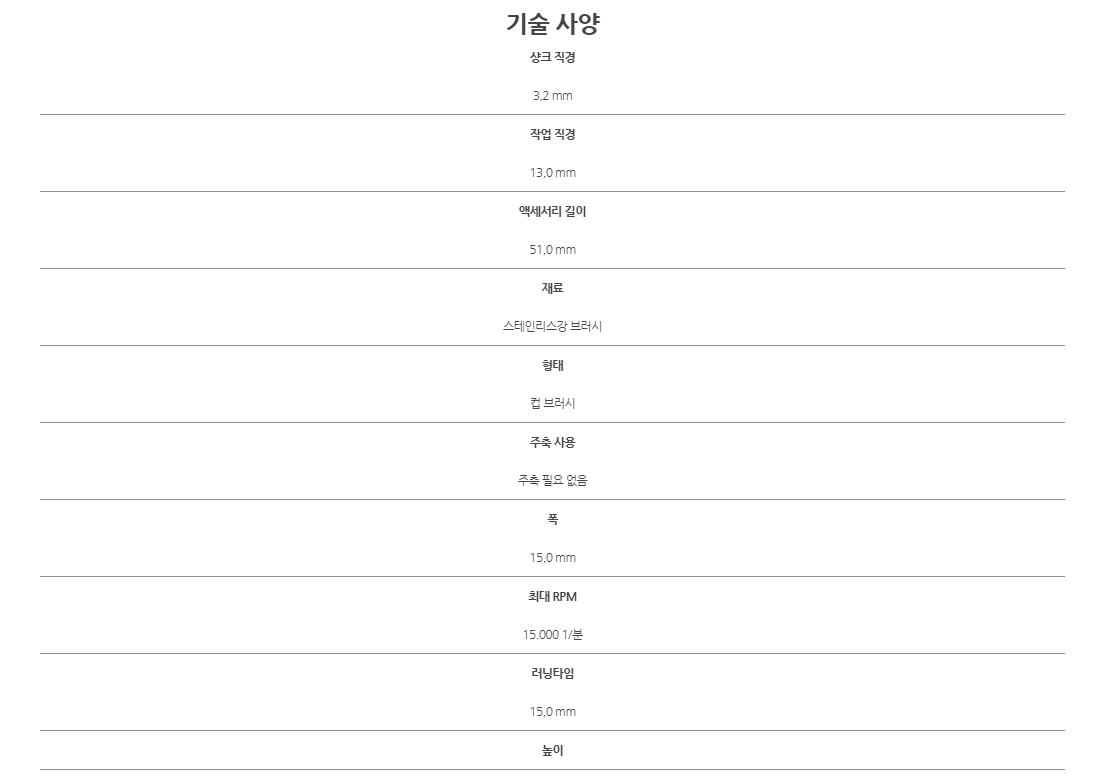Click the 15,0 mm value under 폭
This screenshot has width=1105, height=778.
click(552, 557)
